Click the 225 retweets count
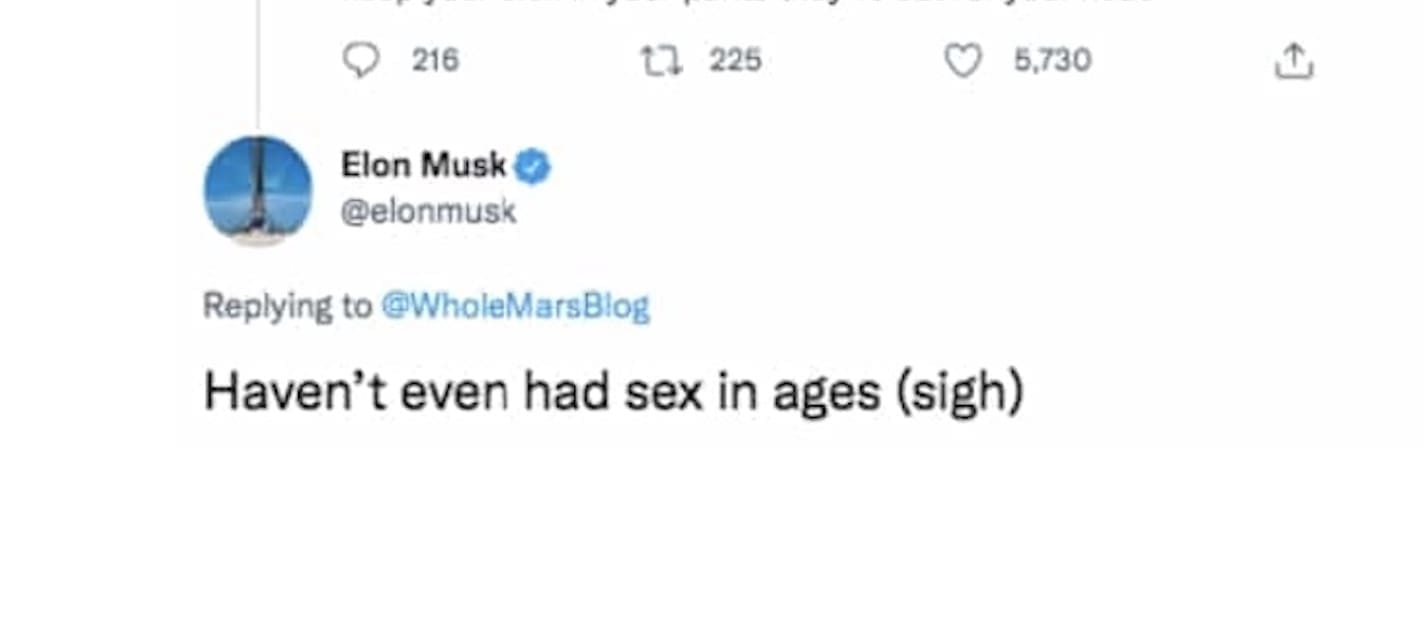Viewport: 1424px width, 622px height. [x=735, y=61]
